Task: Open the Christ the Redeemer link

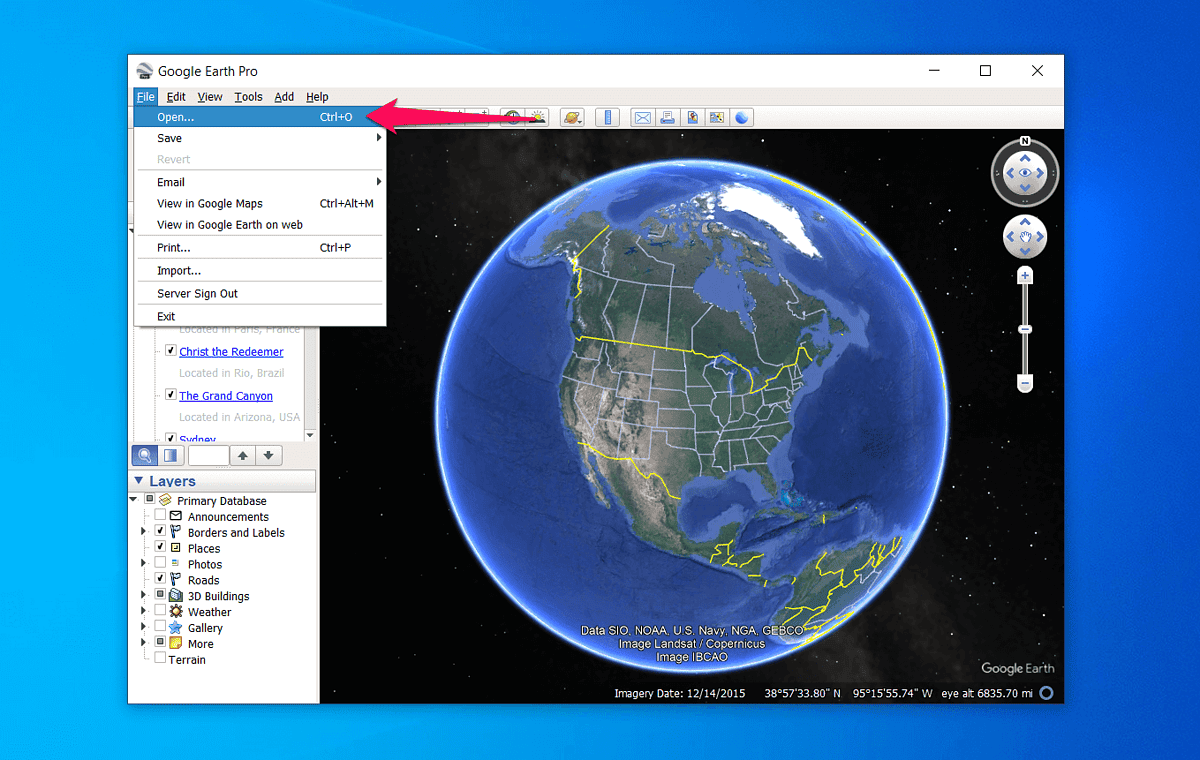Action: click(x=231, y=352)
